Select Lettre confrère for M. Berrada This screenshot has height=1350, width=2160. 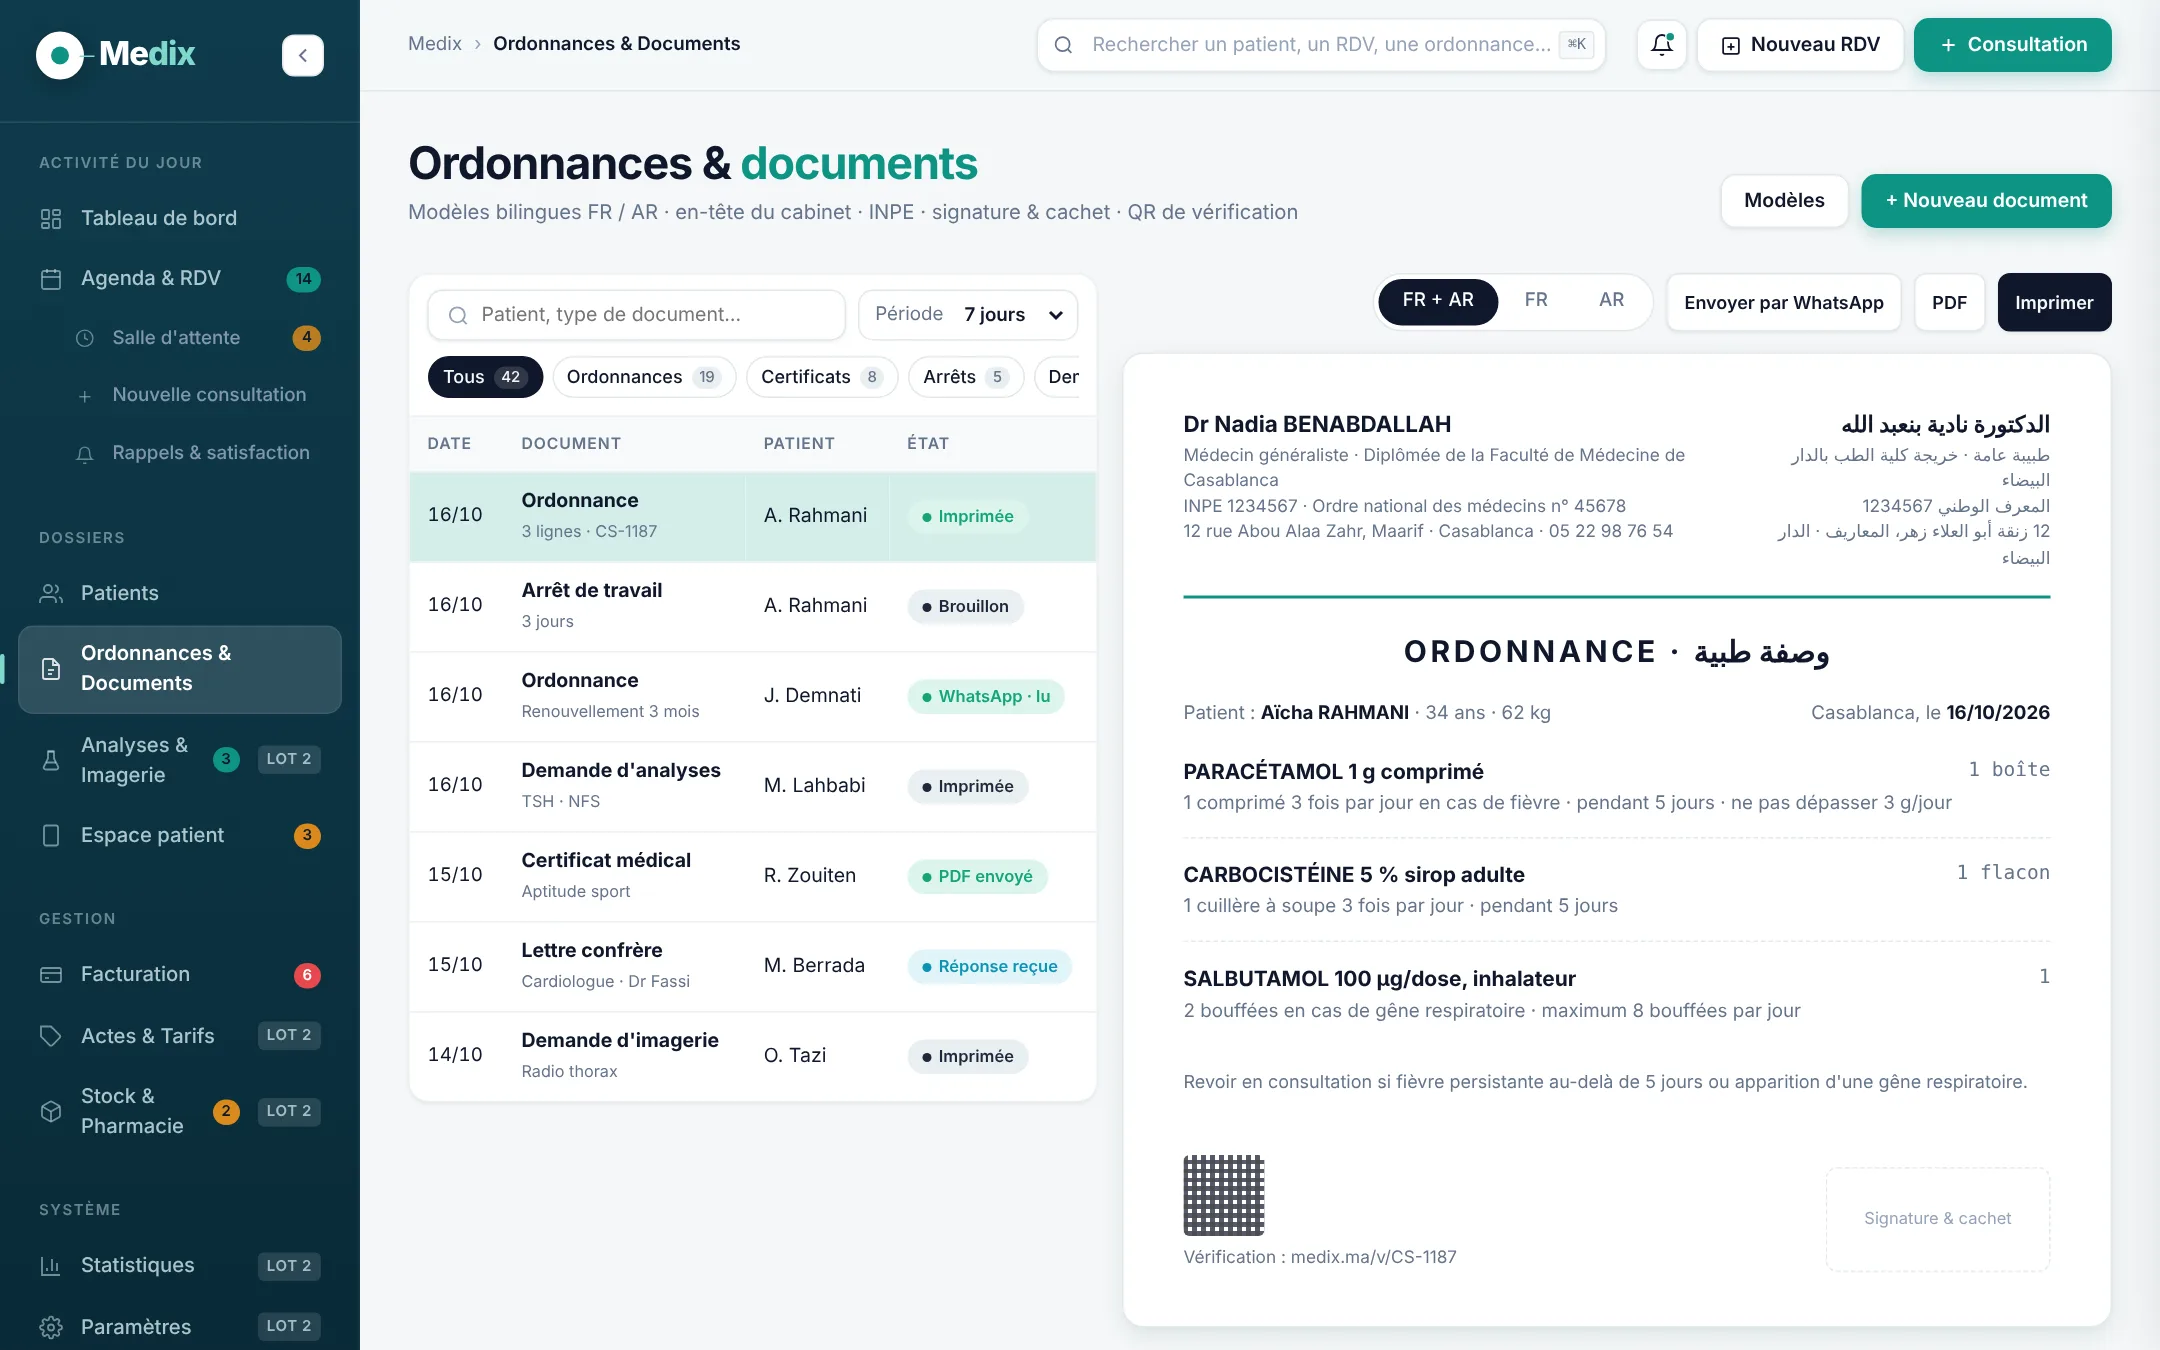pyautogui.click(x=753, y=966)
